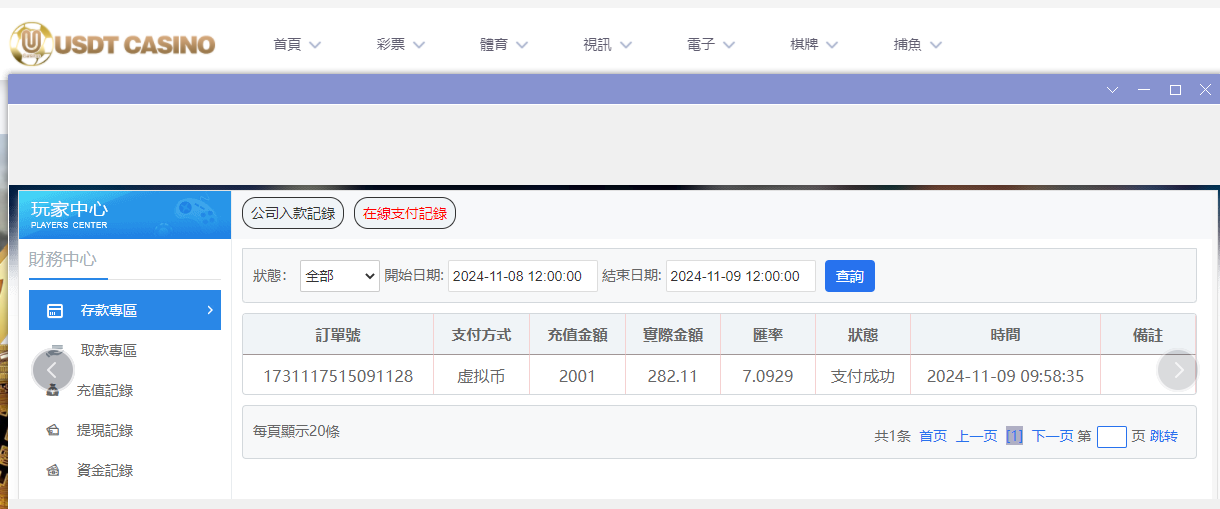Click the USDT Casino logo

point(113,44)
